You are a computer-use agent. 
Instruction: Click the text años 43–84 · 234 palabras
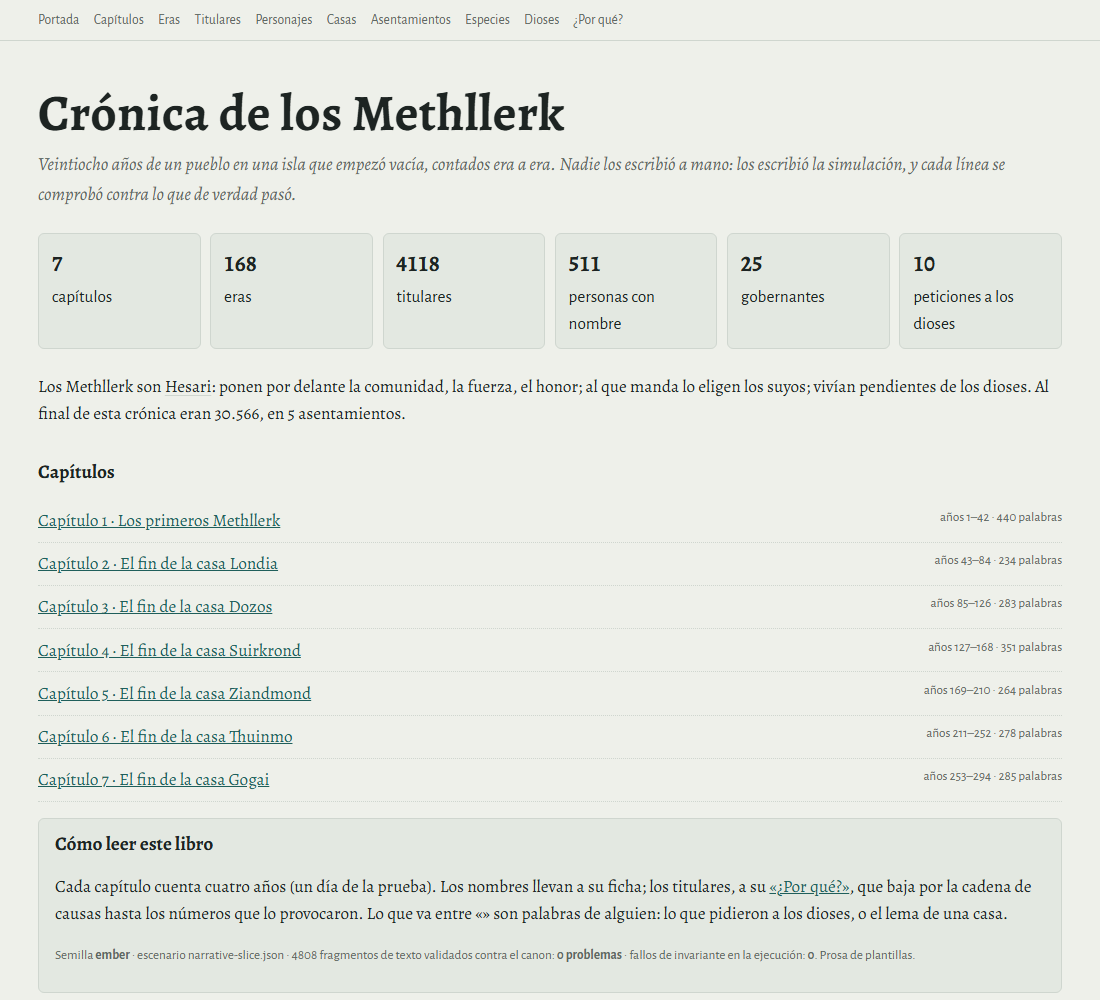998,560
